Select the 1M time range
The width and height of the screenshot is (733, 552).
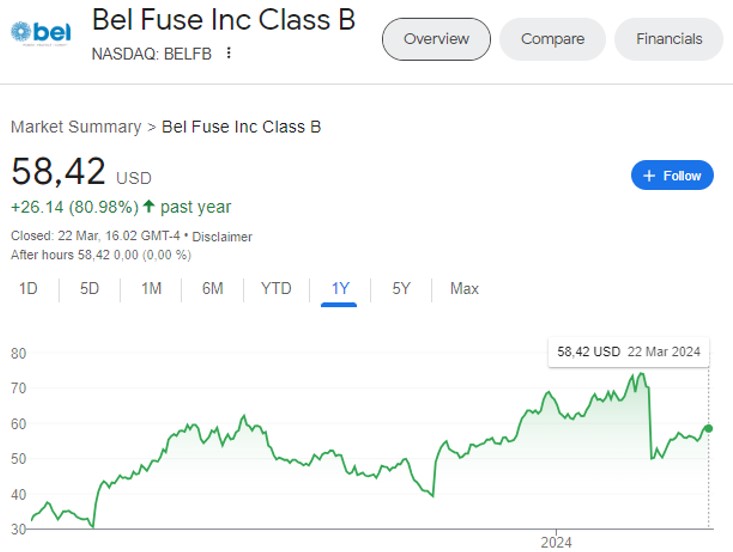pyautogui.click(x=151, y=288)
